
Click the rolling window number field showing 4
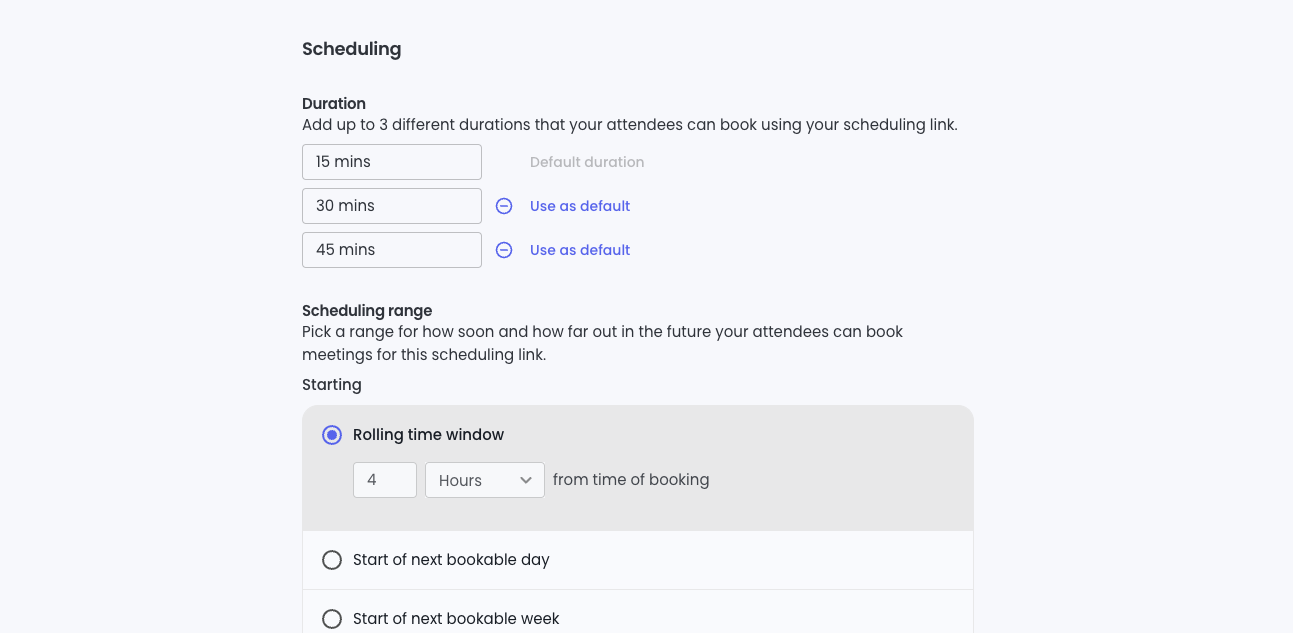coord(385,480)
